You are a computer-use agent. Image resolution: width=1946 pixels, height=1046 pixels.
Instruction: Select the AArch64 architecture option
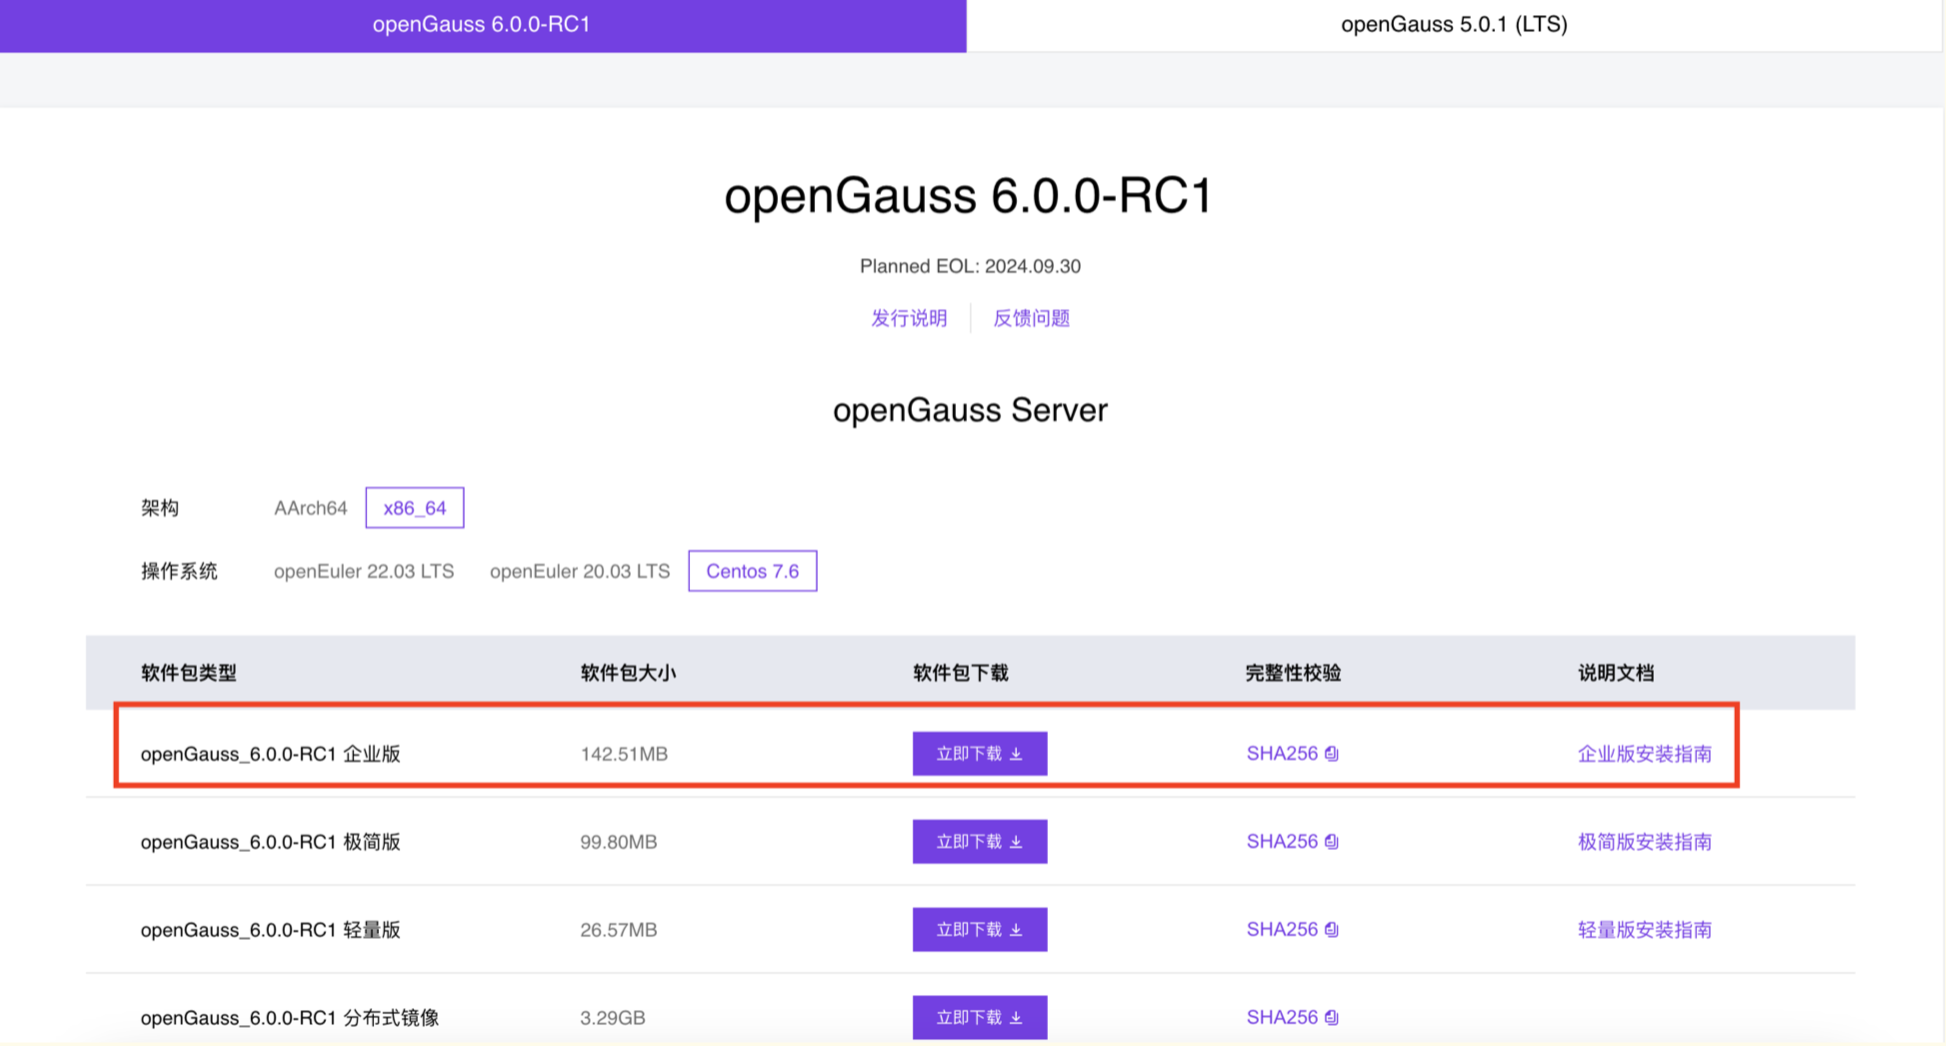pyautogui.click(x=311, y=508)
